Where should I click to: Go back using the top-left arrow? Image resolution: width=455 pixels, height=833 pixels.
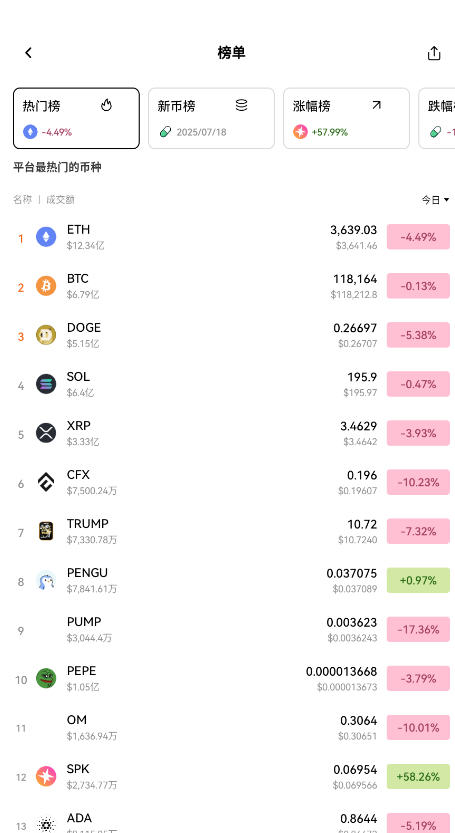28,53
